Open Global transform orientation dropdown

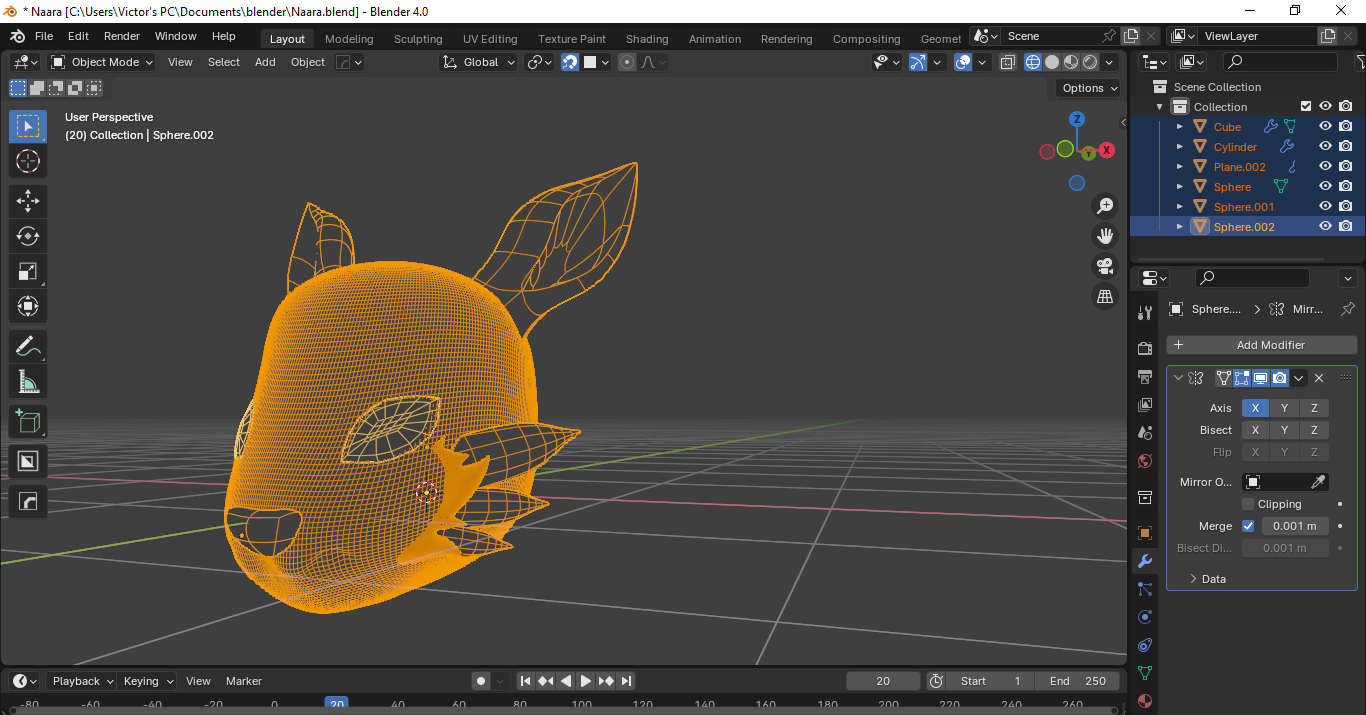pos(479,62)
